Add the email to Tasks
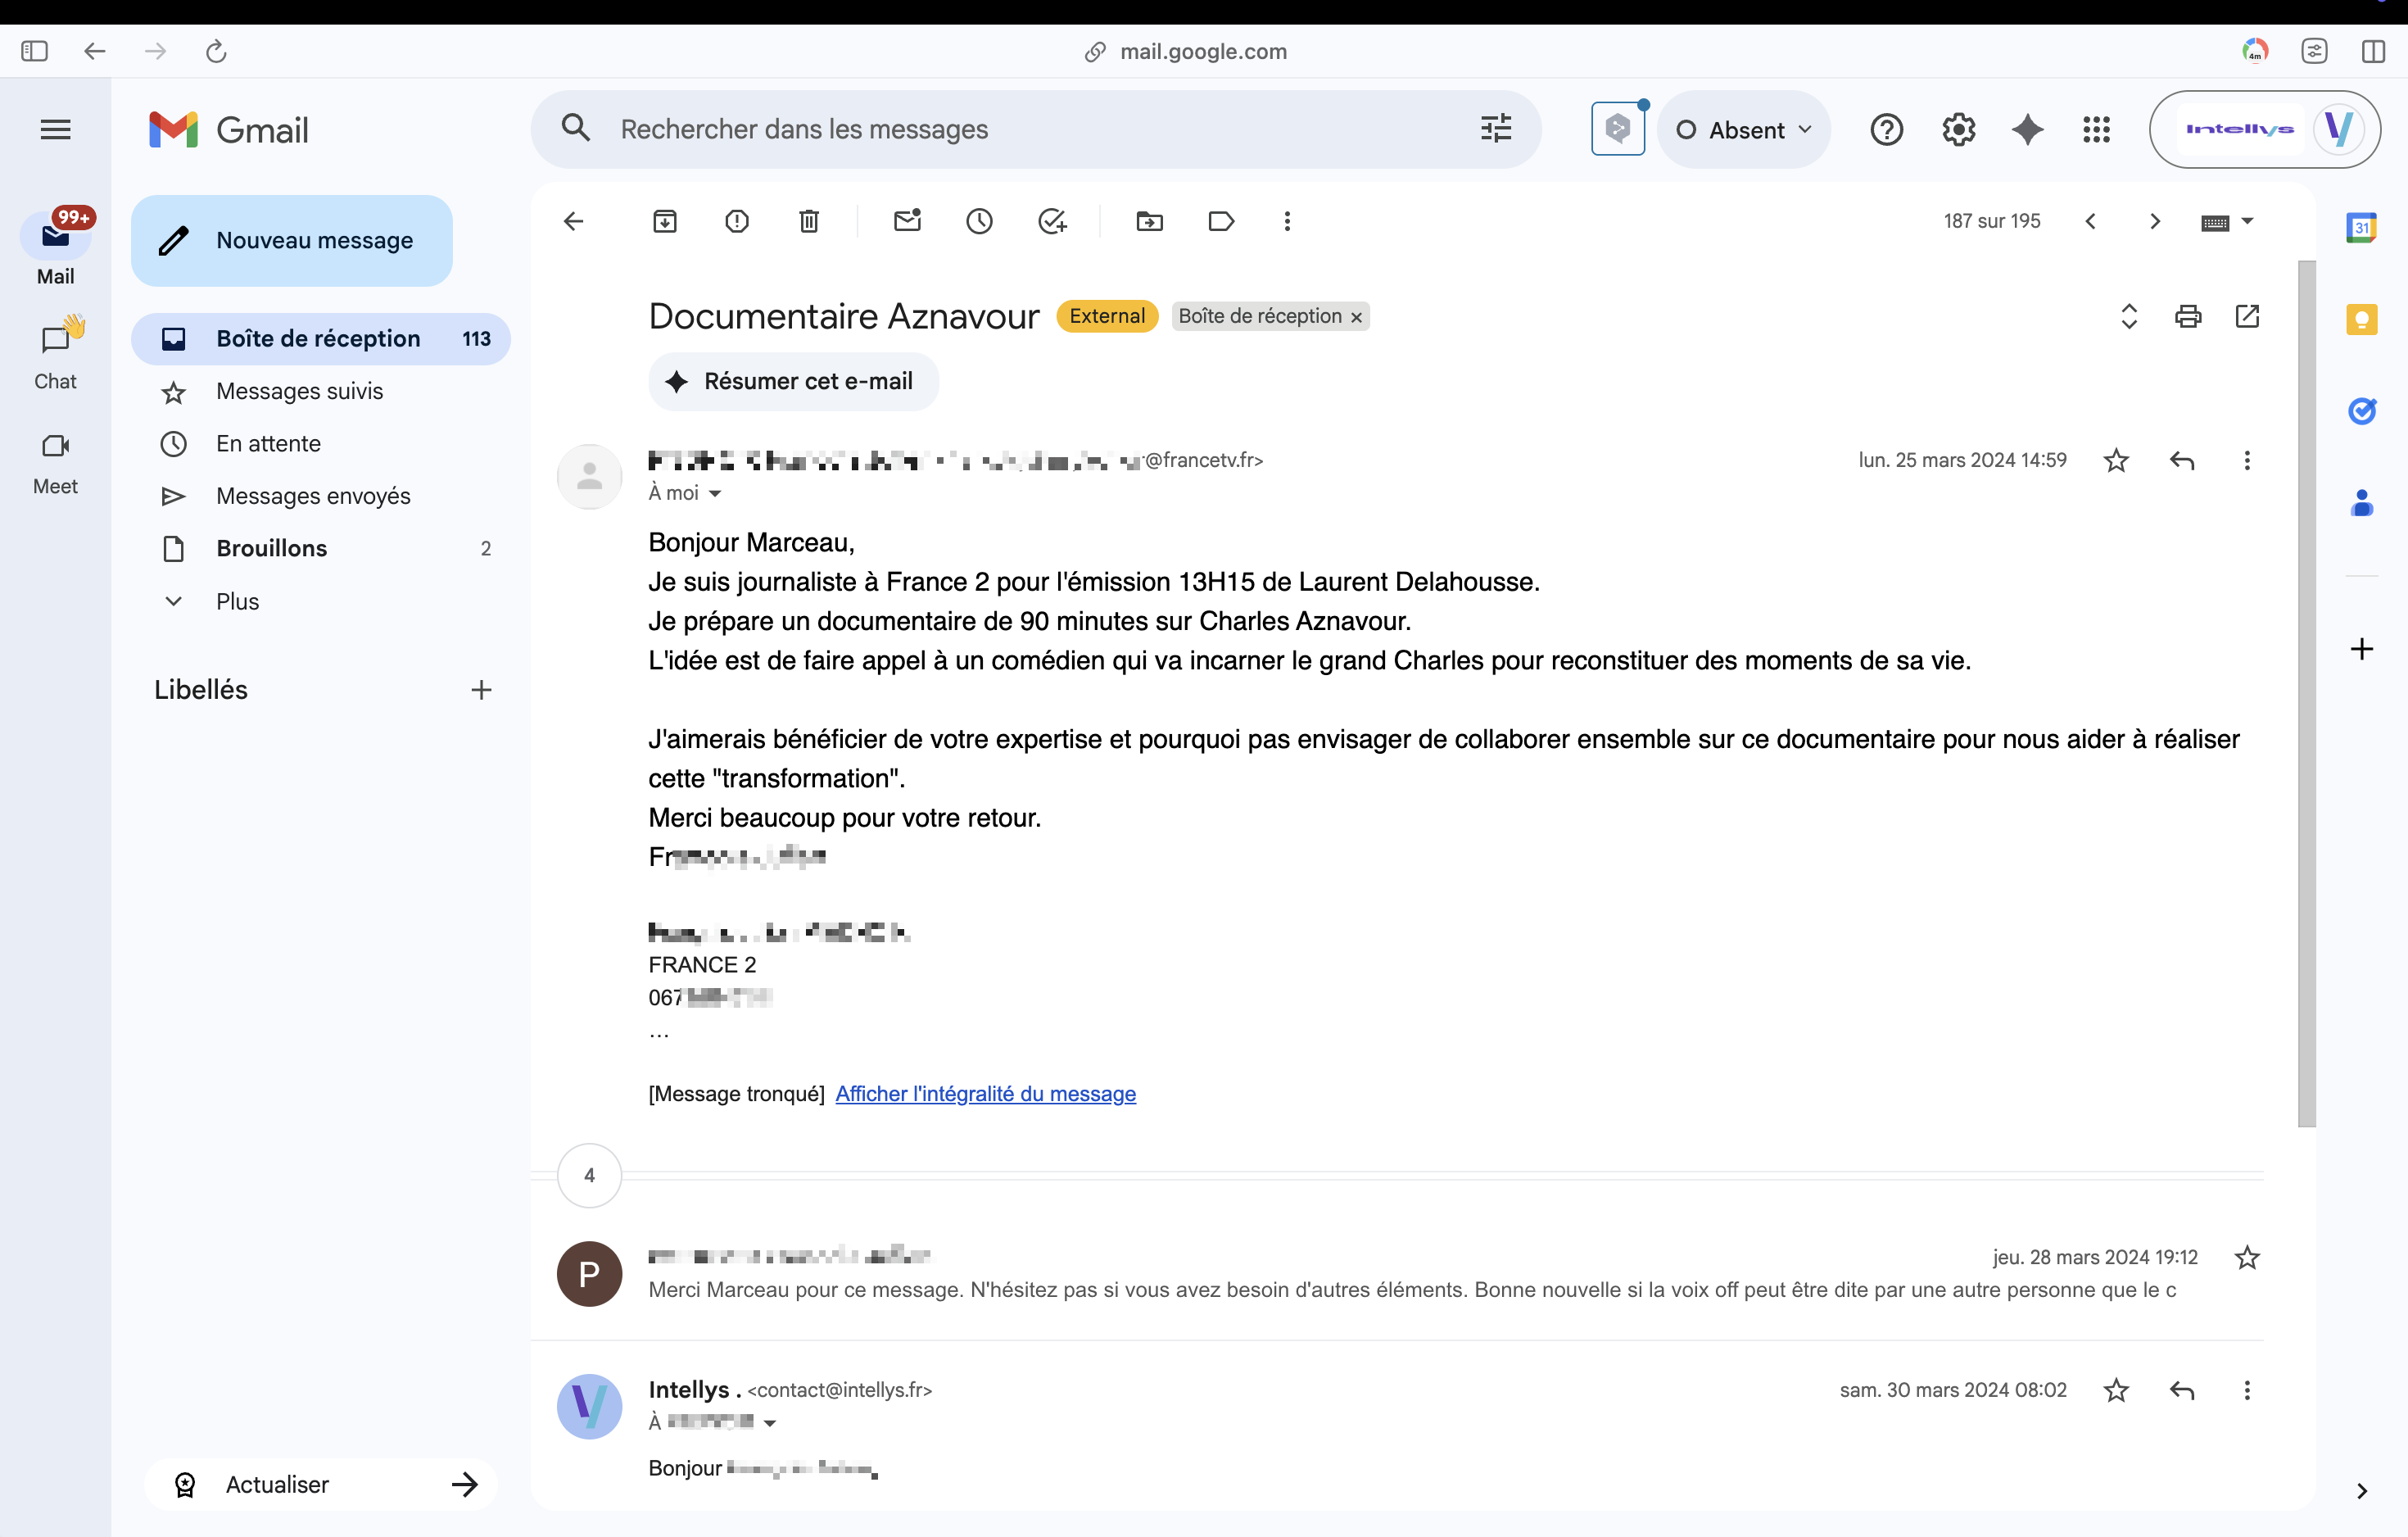Image resolution: width=2408 pixels, height=1537 pixels. pos(1052,221)
